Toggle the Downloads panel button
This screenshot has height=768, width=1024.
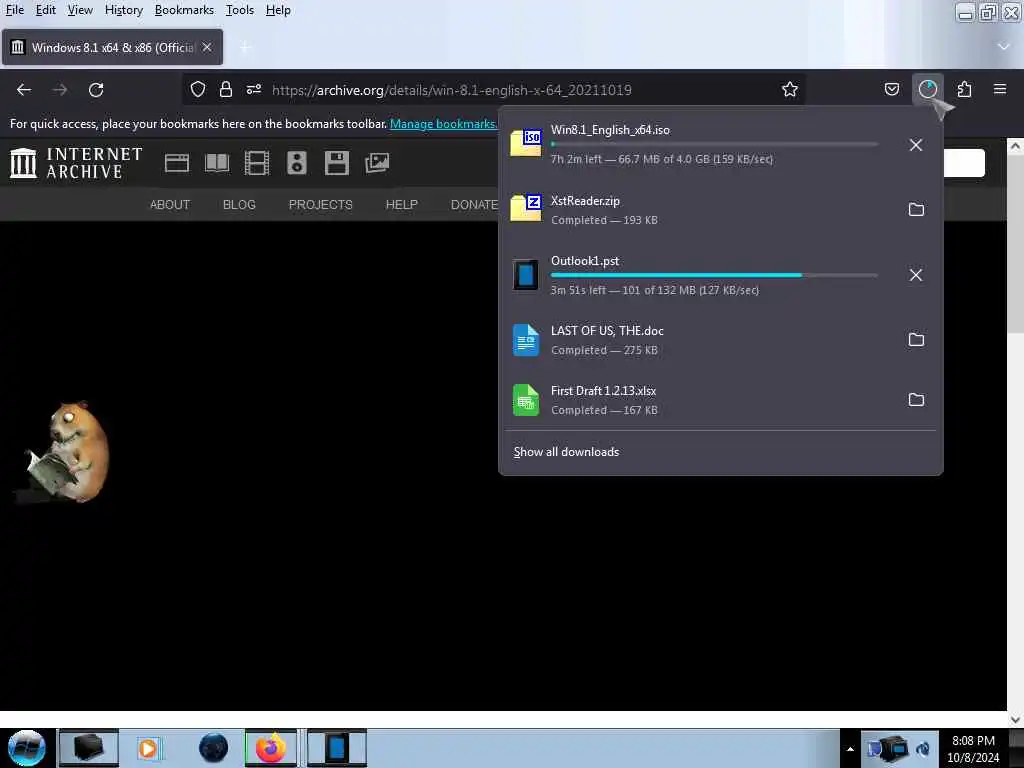927,89
